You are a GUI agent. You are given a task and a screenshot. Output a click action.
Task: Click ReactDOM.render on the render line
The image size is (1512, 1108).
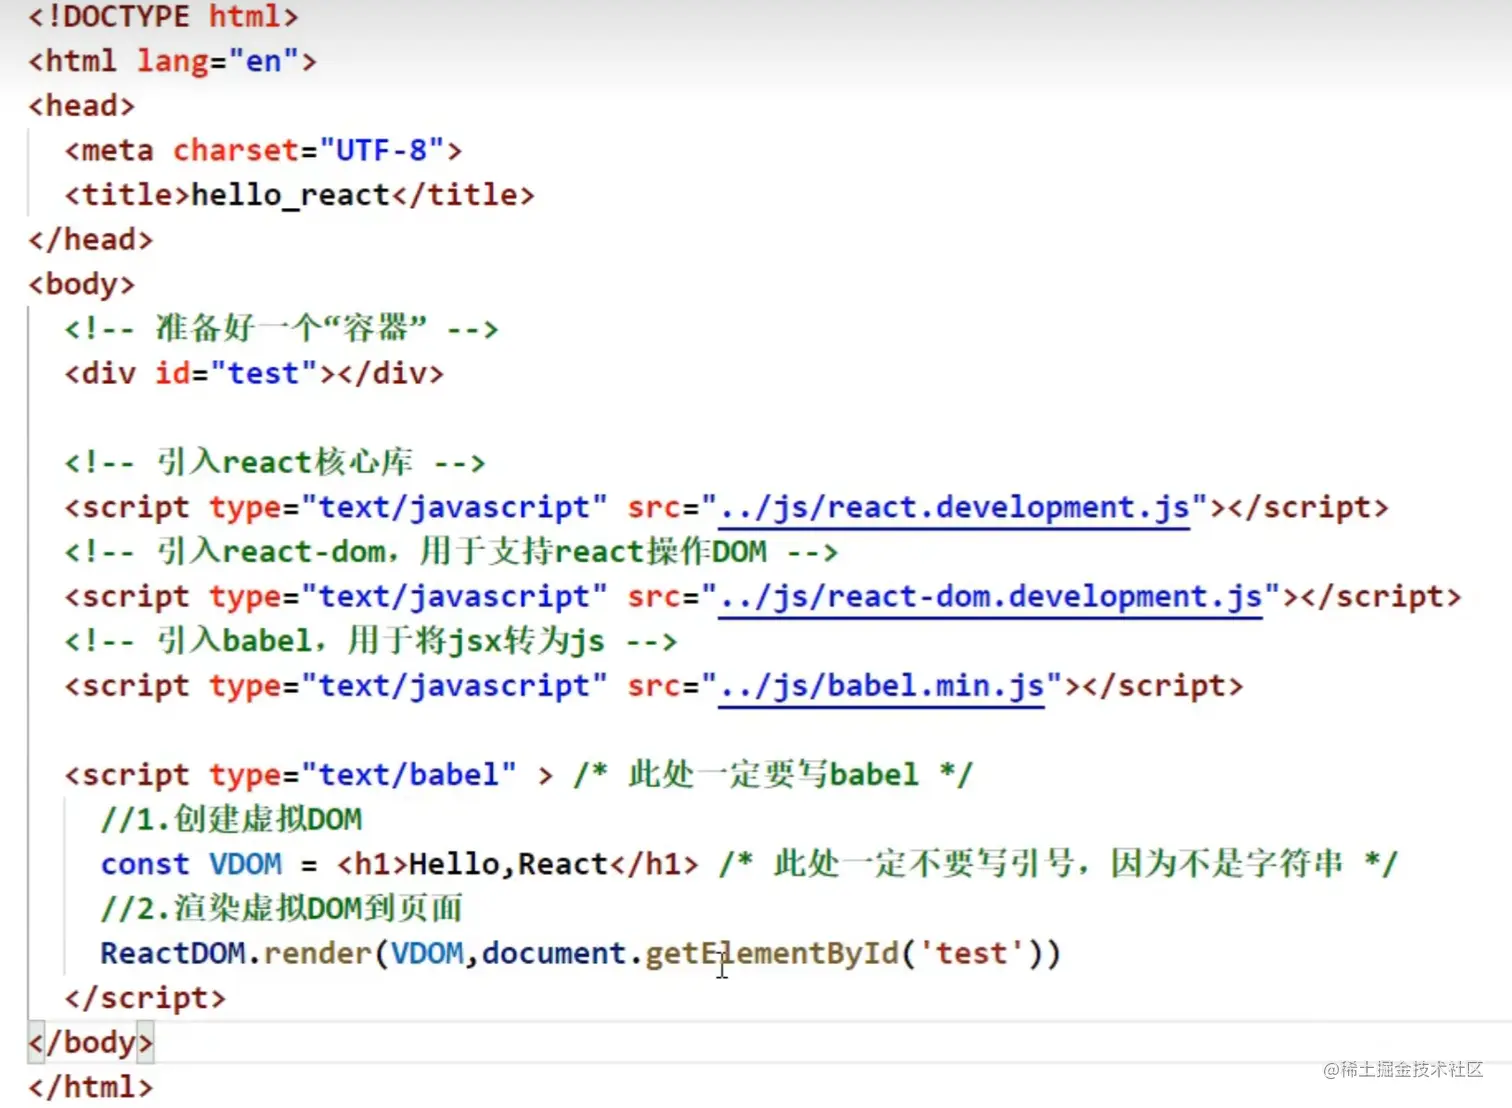(236, 953)
